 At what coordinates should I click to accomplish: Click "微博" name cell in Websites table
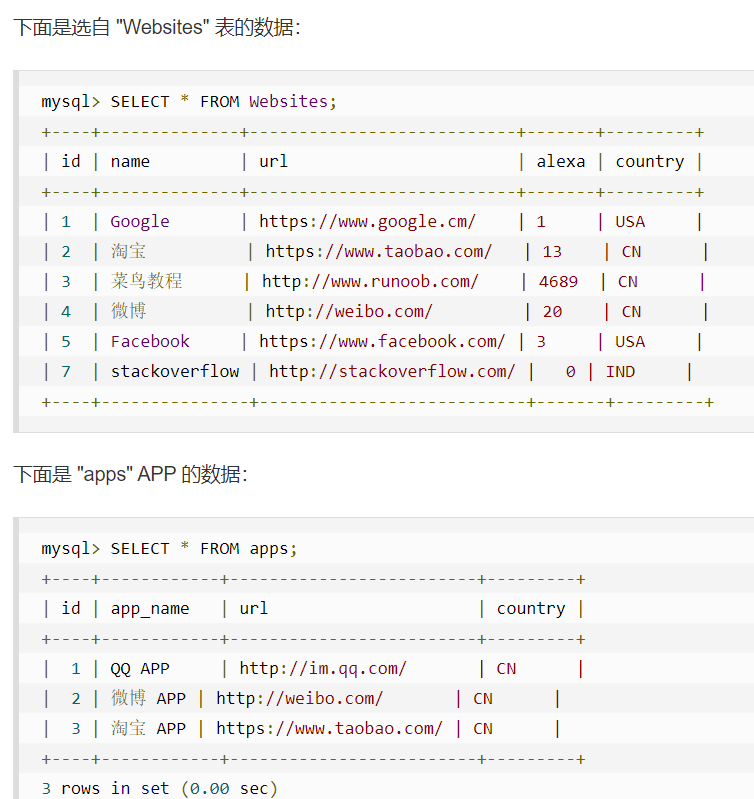(x=128, y=311)
